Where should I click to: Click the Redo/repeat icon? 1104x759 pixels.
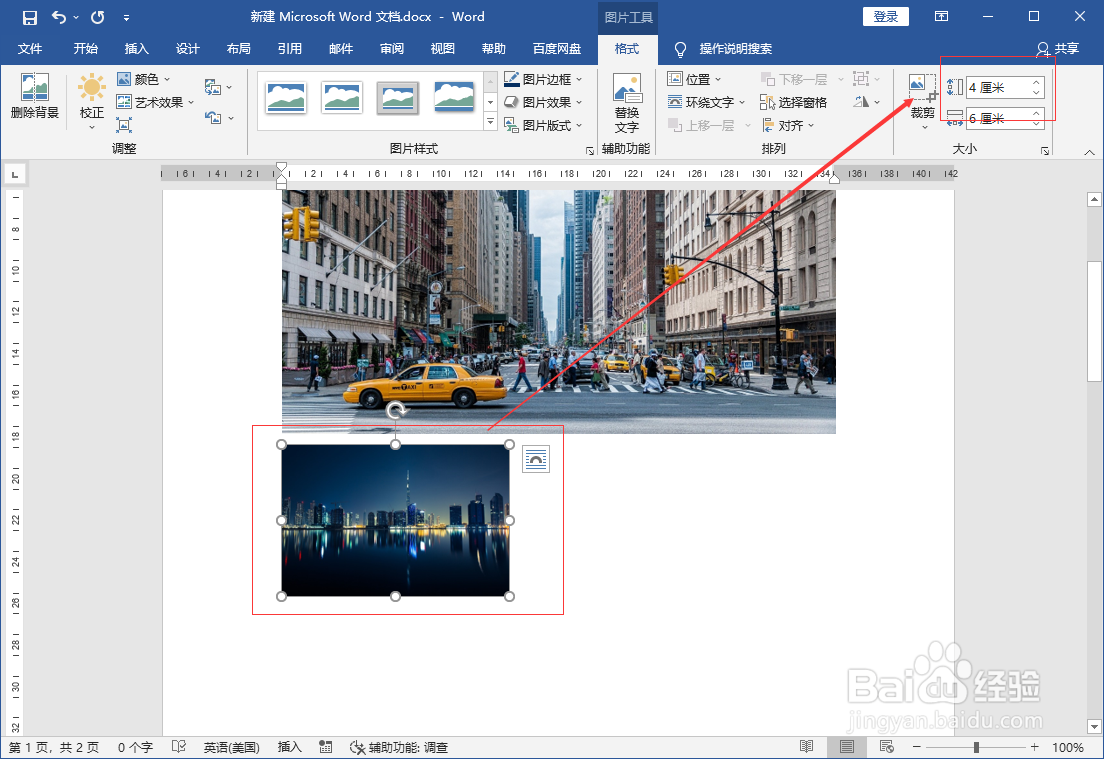pyautogui.click(x=97, y=18)
